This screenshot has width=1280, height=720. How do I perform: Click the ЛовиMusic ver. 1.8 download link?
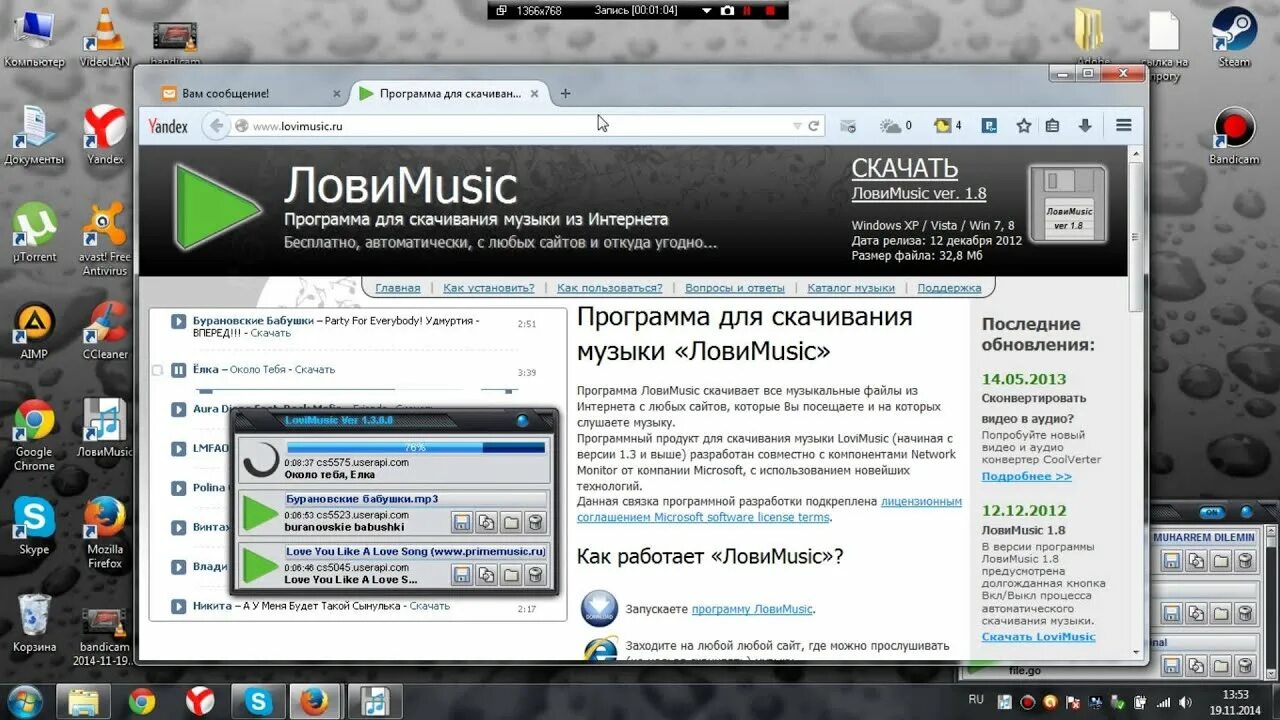(919, 194)
